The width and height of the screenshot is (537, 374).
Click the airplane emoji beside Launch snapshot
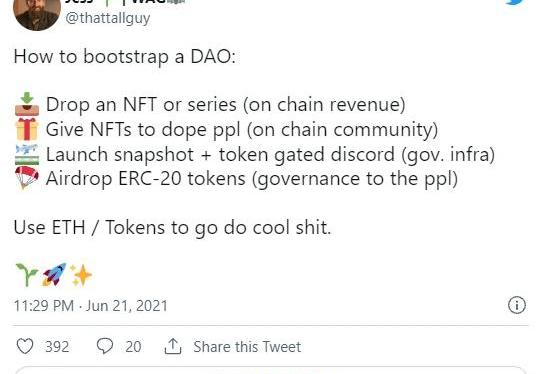click(x=27, y=154)
